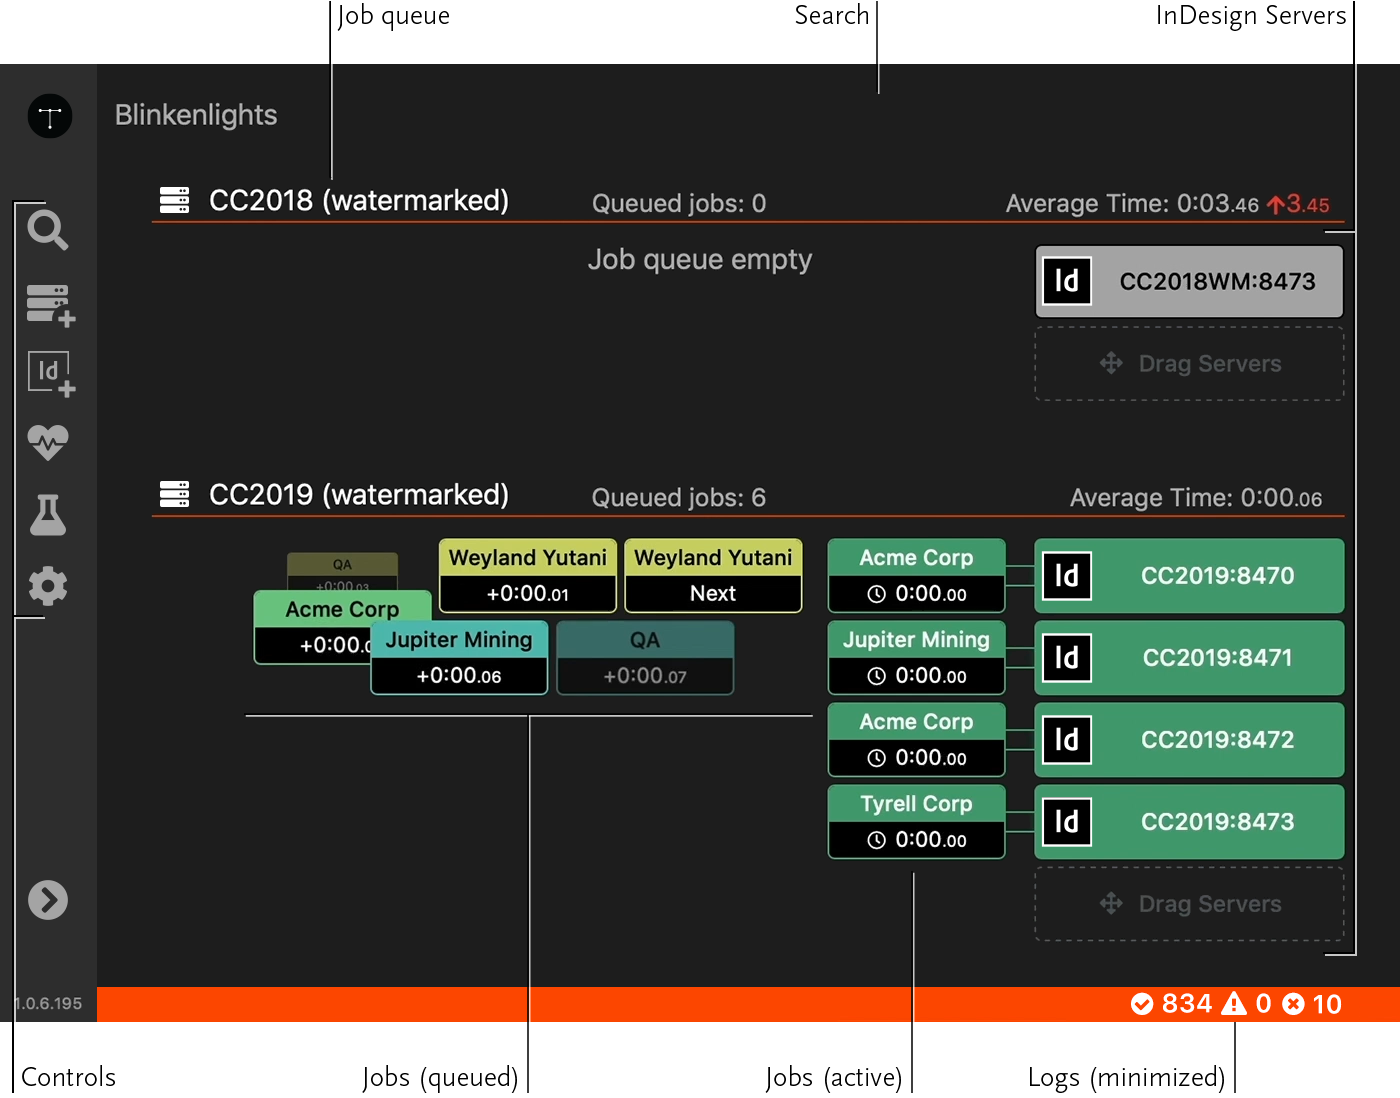Open the queued Jupiter Mining +0:00.06 job
The image size is (1400, 1098).
point(459,658)
